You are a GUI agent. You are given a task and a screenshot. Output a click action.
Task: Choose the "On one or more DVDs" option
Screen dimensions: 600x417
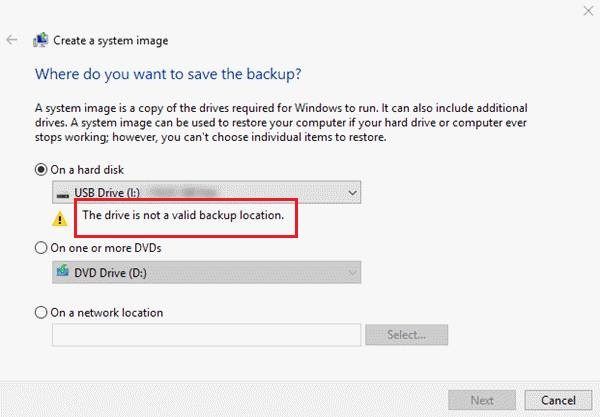[41, 247]
